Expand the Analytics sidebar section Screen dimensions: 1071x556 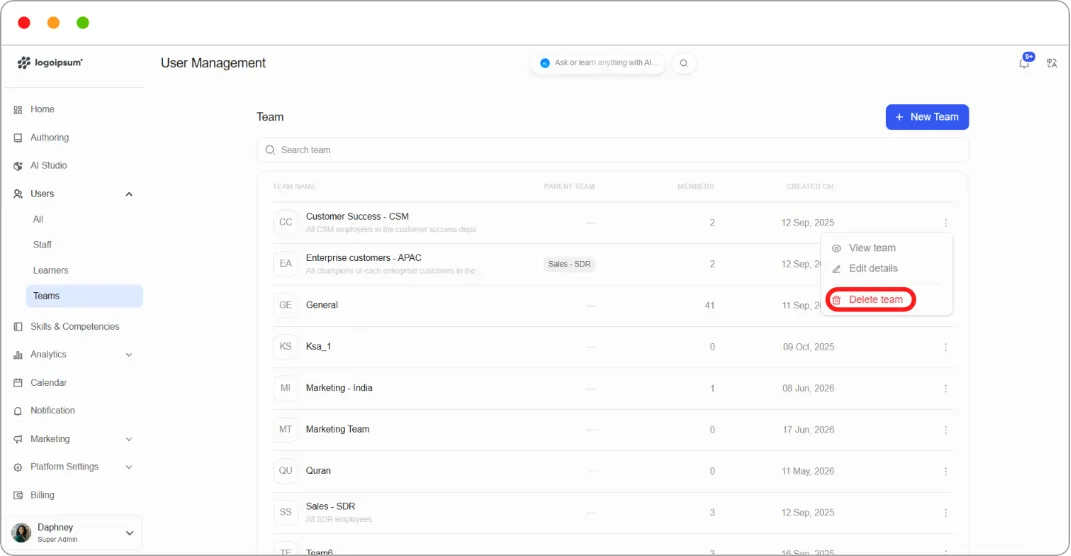point(128,355)
